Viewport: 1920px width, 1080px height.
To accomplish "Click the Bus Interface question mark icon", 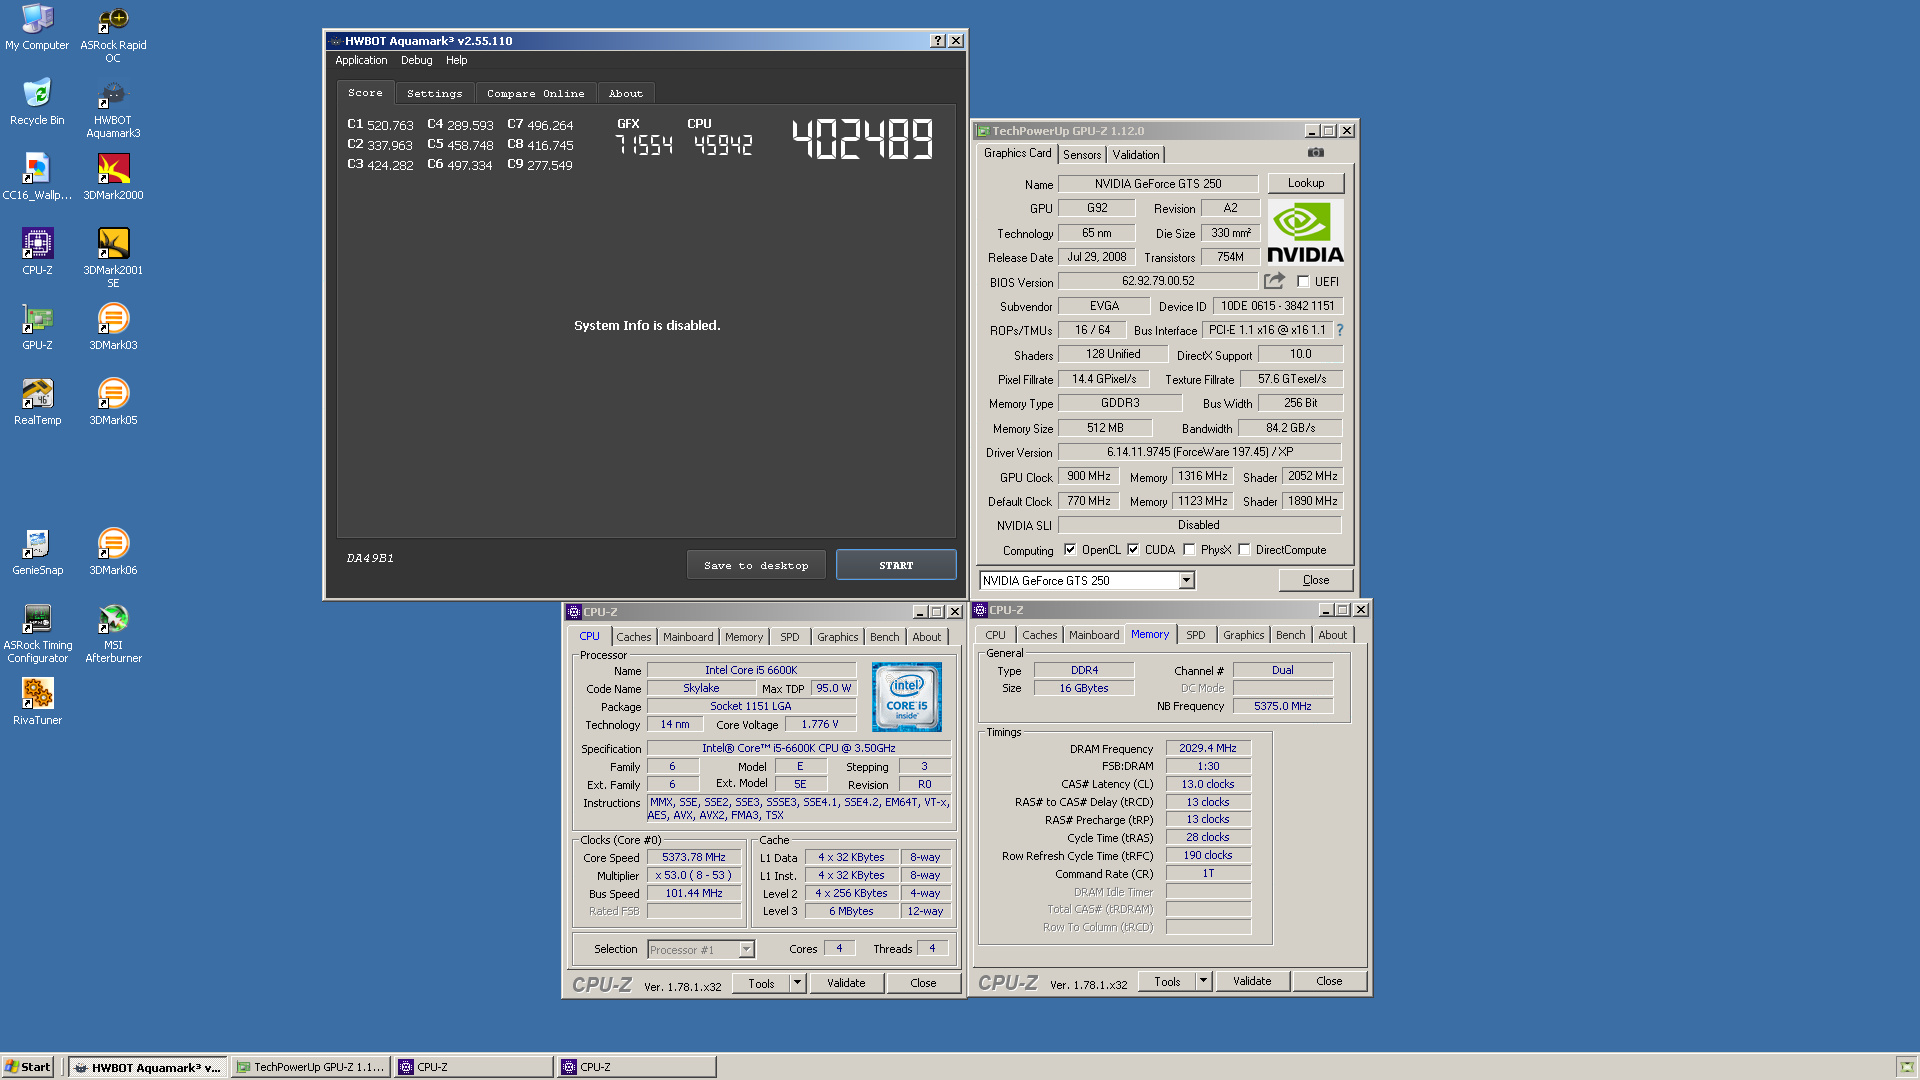I will [x=1340, y=330].
